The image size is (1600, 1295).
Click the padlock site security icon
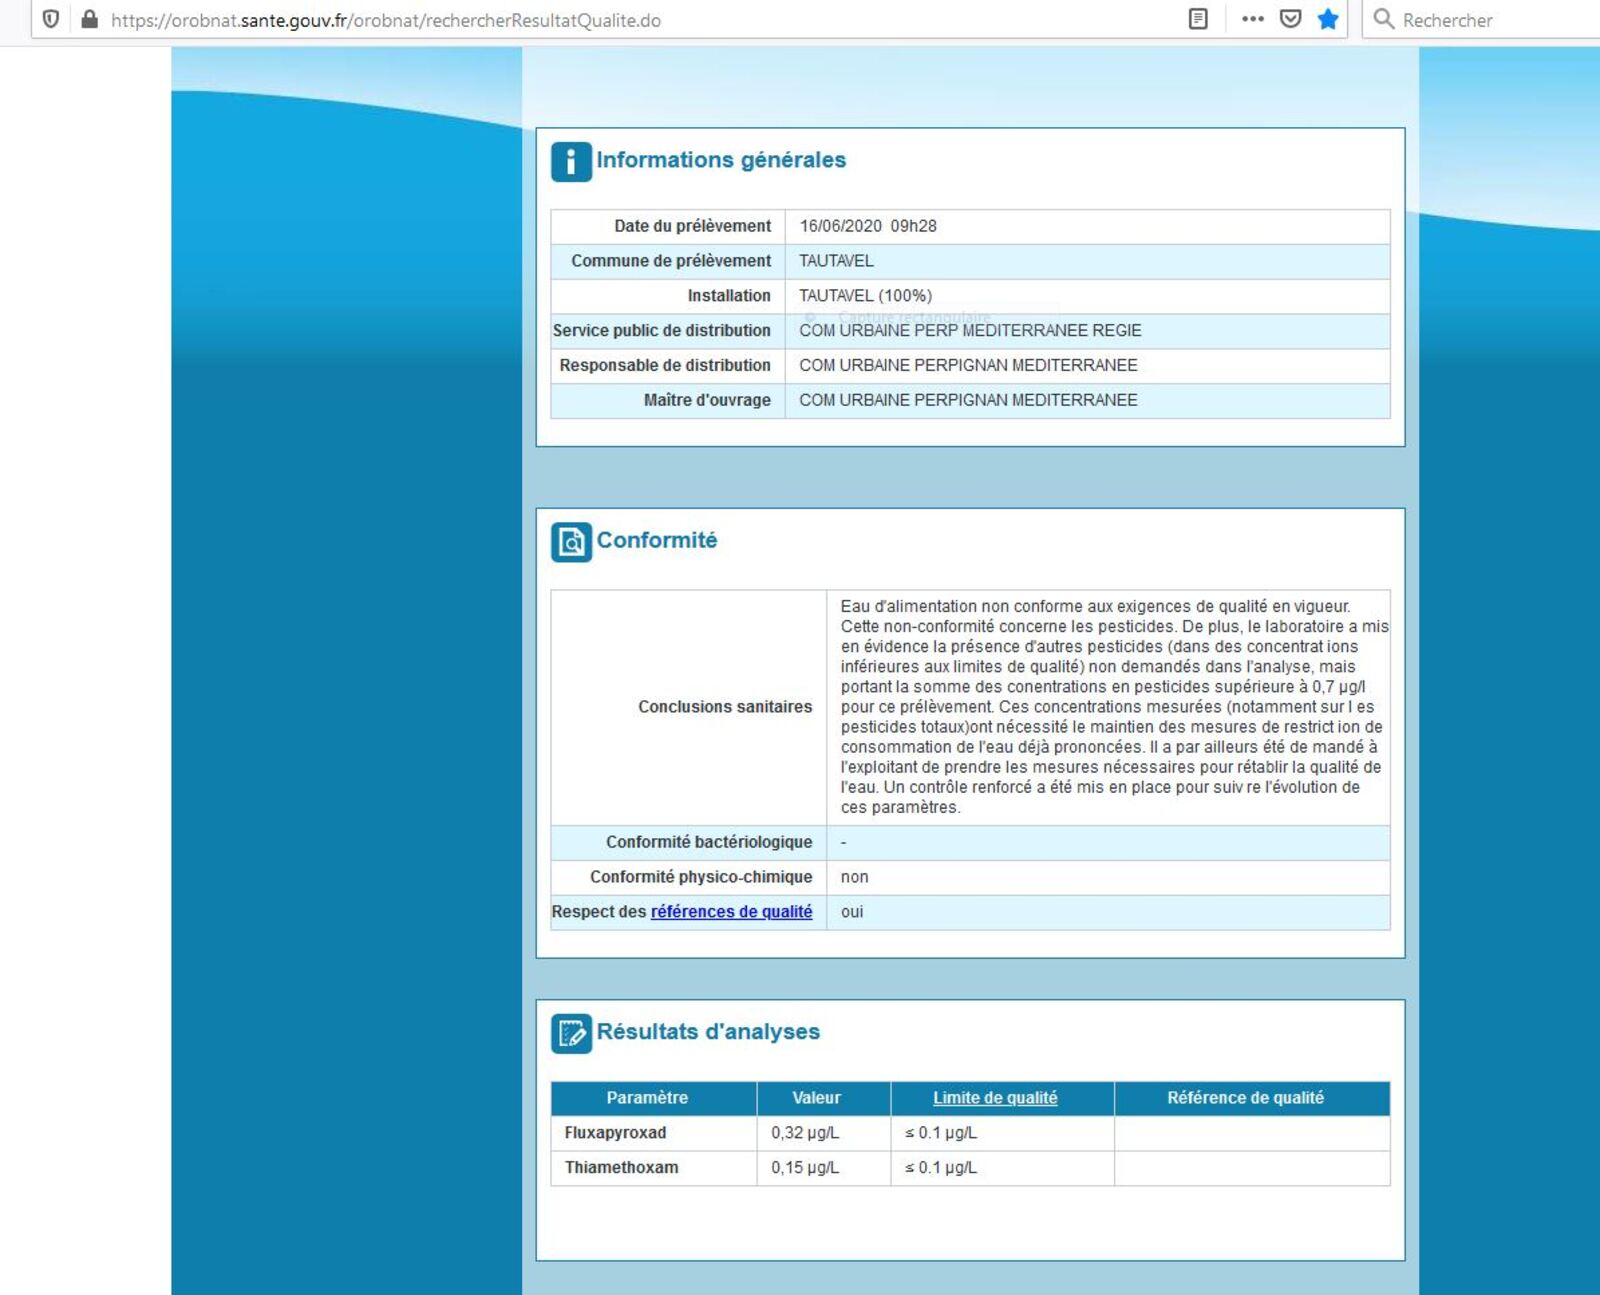tap(89, 19)
